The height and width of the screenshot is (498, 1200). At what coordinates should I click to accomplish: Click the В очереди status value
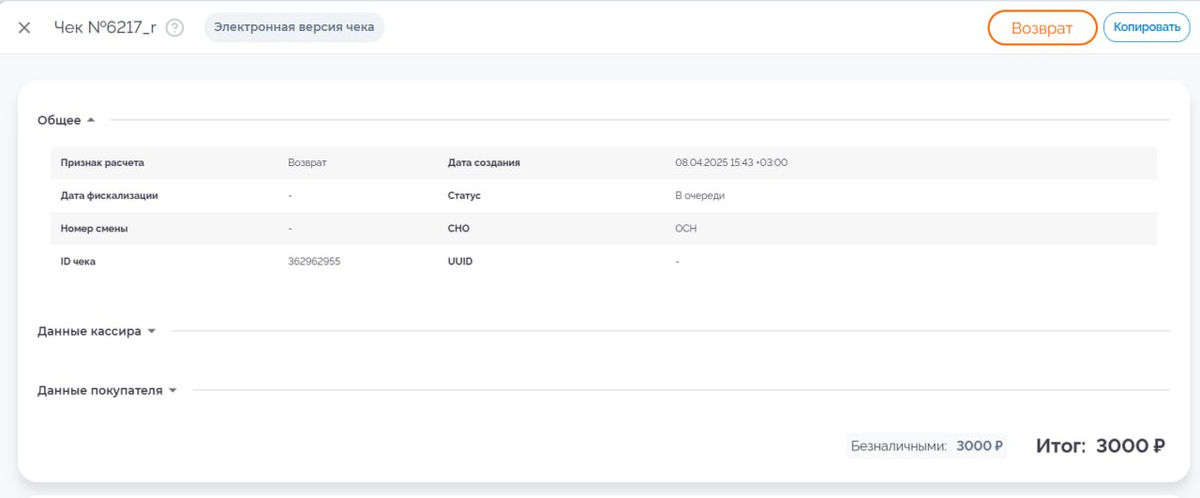[x=699, y=195]
